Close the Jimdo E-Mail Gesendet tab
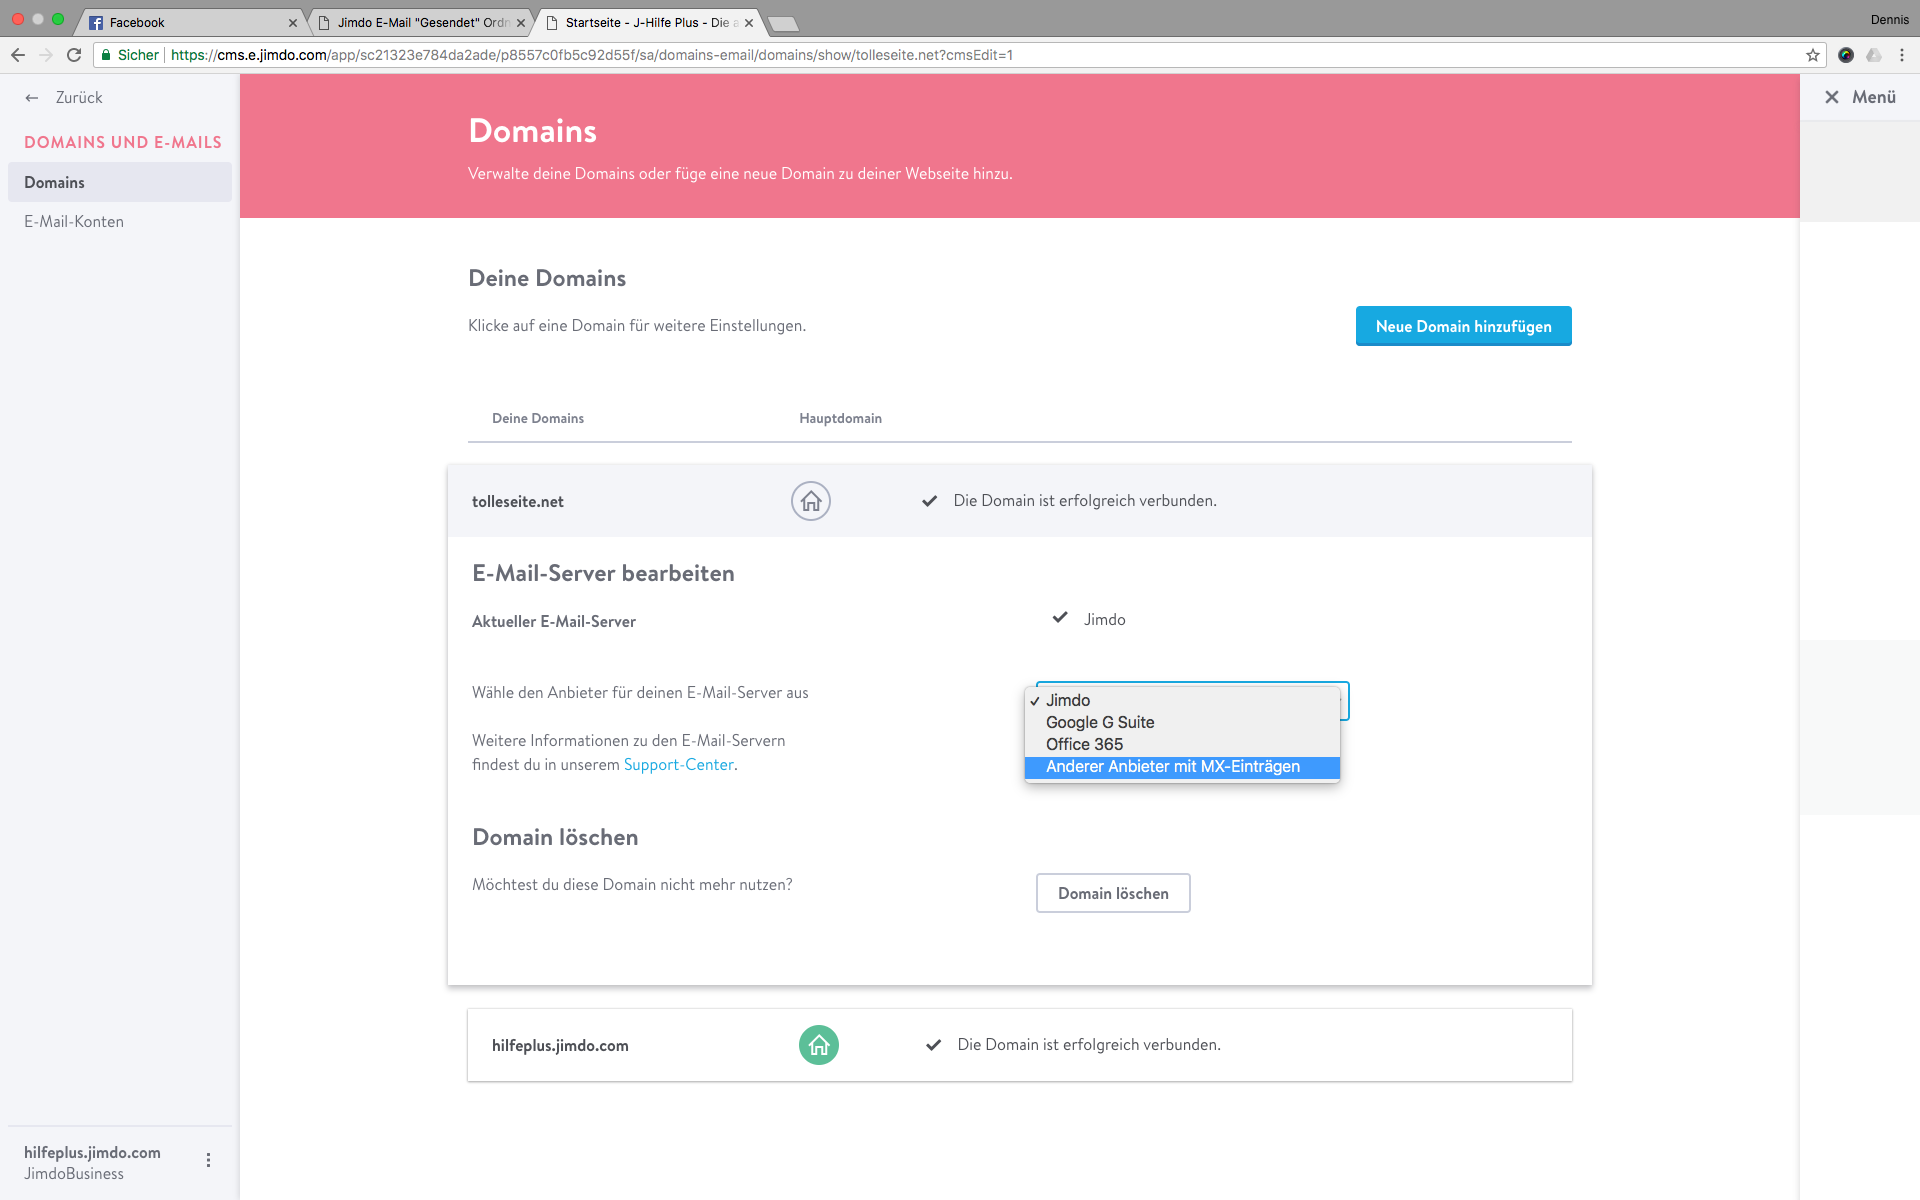This screenshot has width=1920, height=1200. pyautogui.click(x=521, y=22)
